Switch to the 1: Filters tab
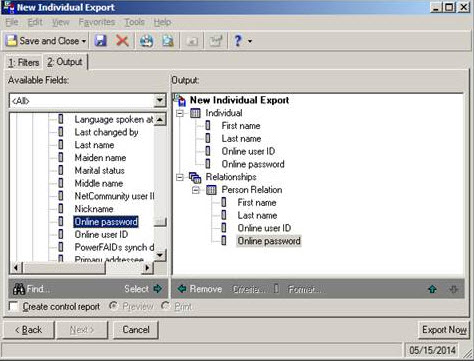This screenshot has height=361, width=474. [x=23, y=62]
